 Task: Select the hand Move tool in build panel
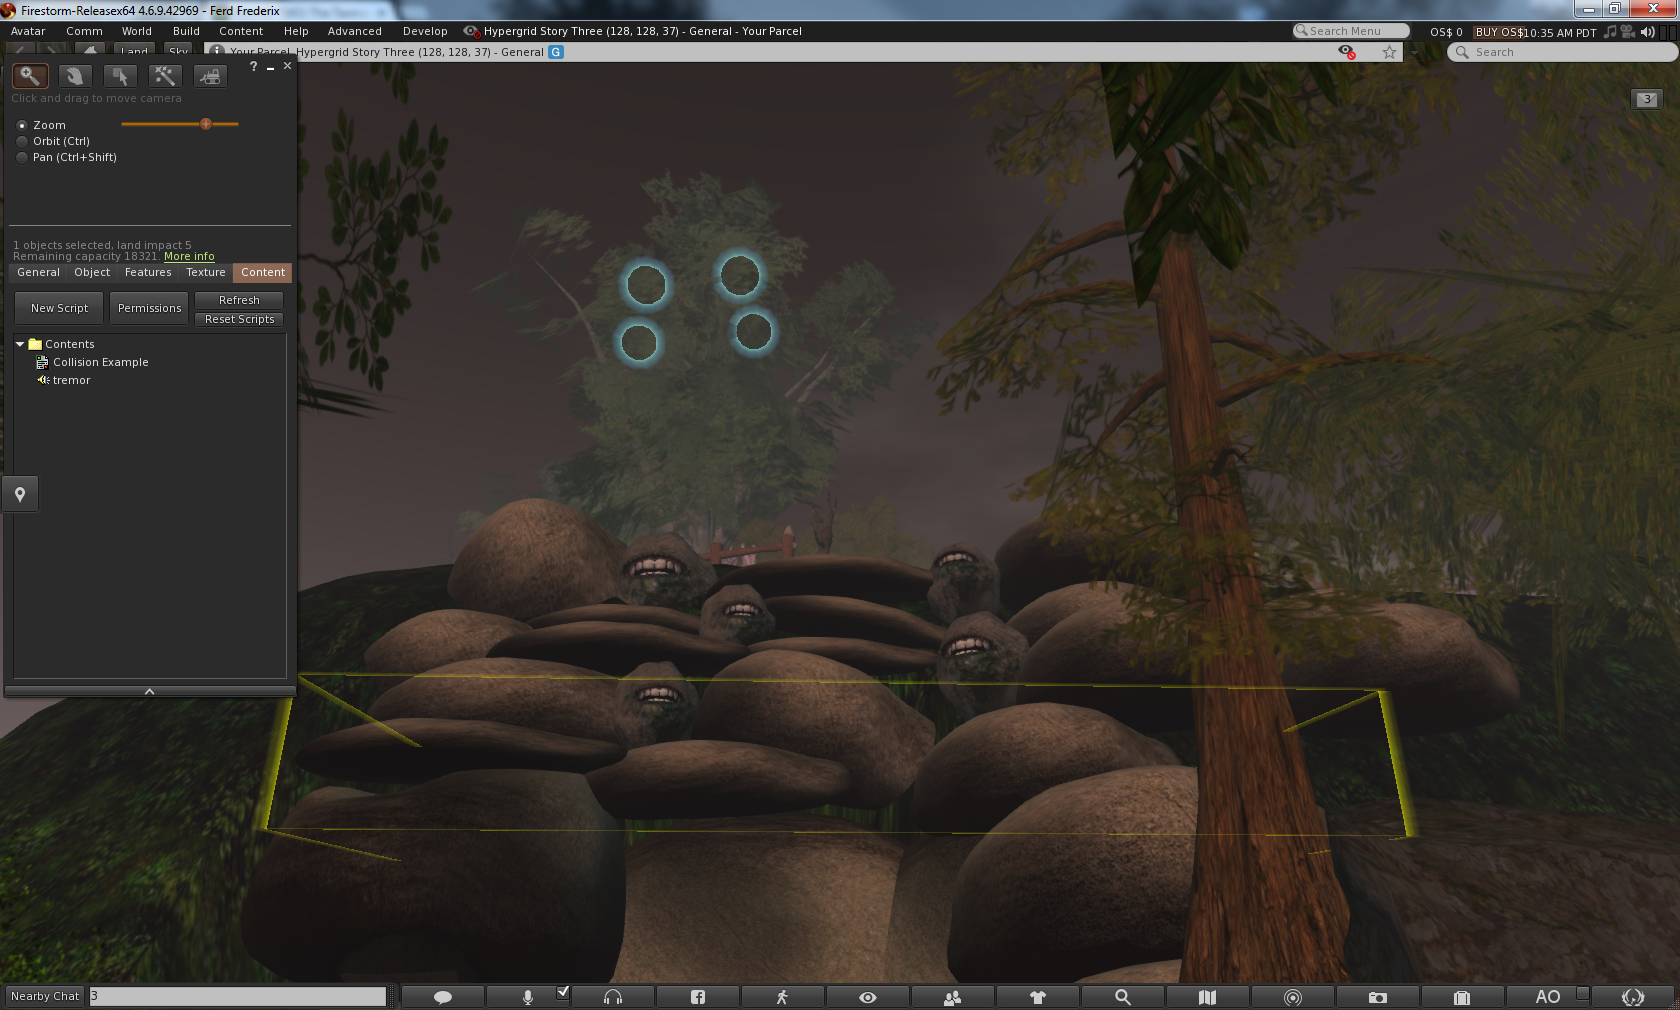tap(74, 76)
